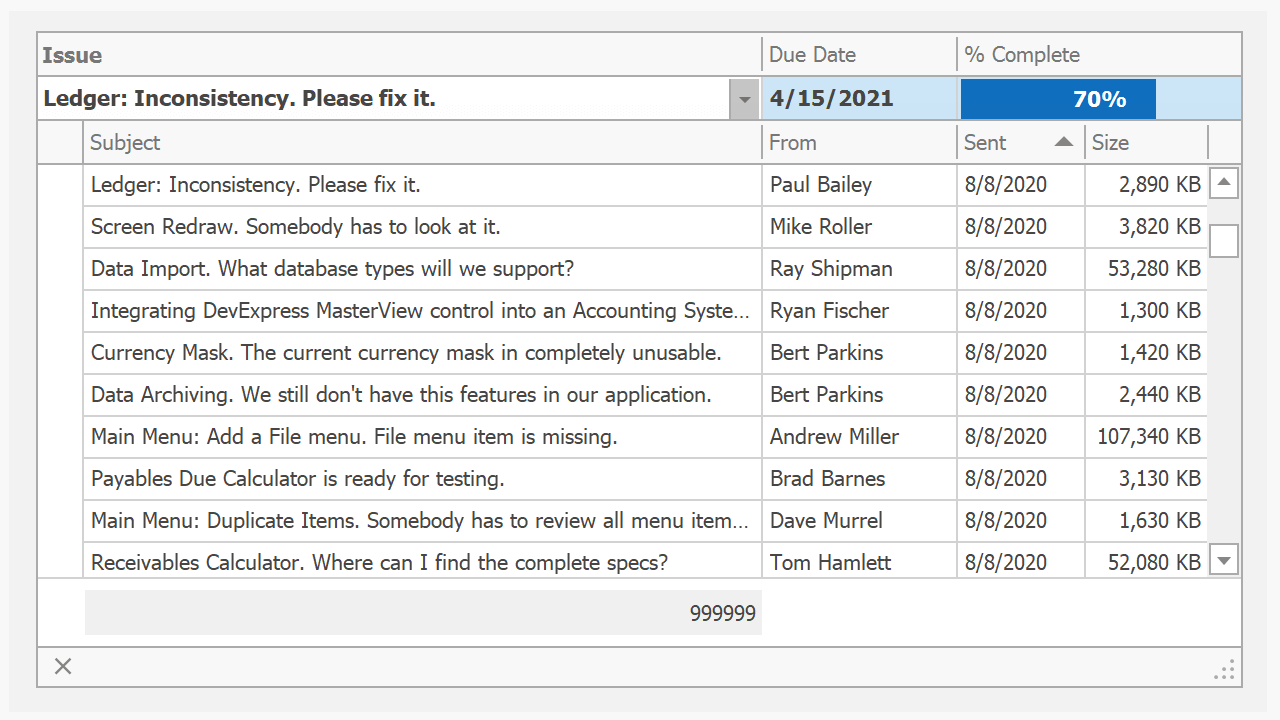This screenshot has width=1280, height=720.
Task: Click the scroll down arrow button
Action: (1224, 561)
